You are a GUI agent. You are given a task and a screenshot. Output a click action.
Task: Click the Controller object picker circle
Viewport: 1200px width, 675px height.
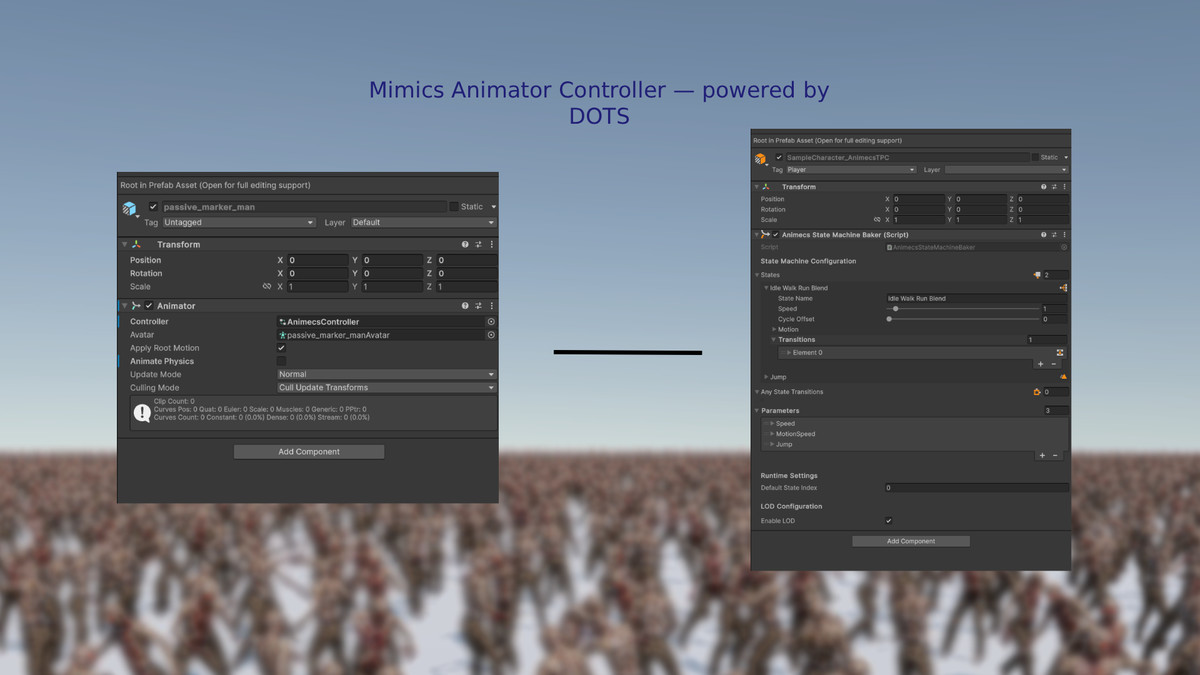(491, 322)
